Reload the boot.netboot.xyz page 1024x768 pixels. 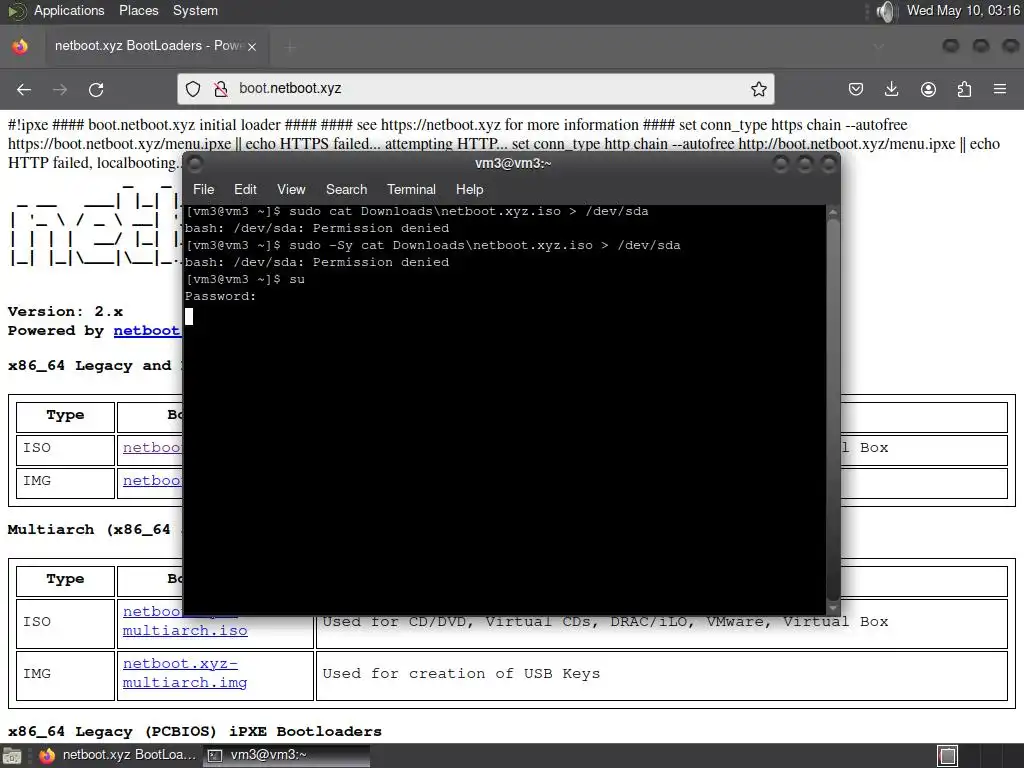click(x=96, y=89)
